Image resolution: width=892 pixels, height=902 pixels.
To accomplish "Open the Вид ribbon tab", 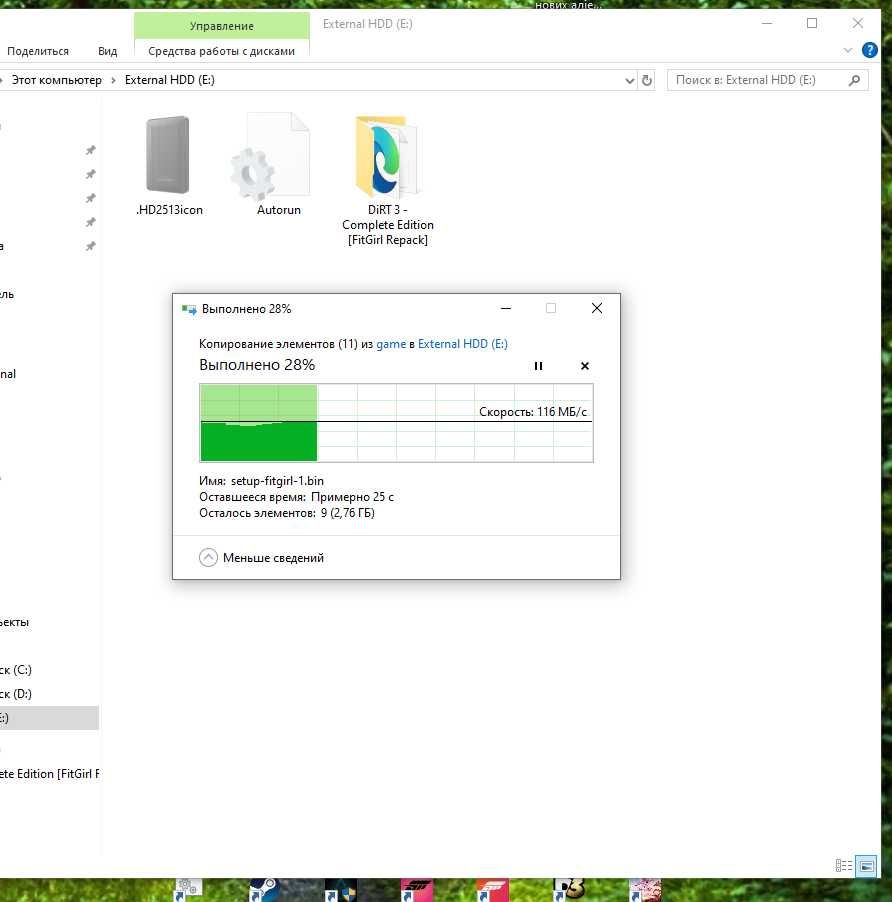I will tap(108, 51).
